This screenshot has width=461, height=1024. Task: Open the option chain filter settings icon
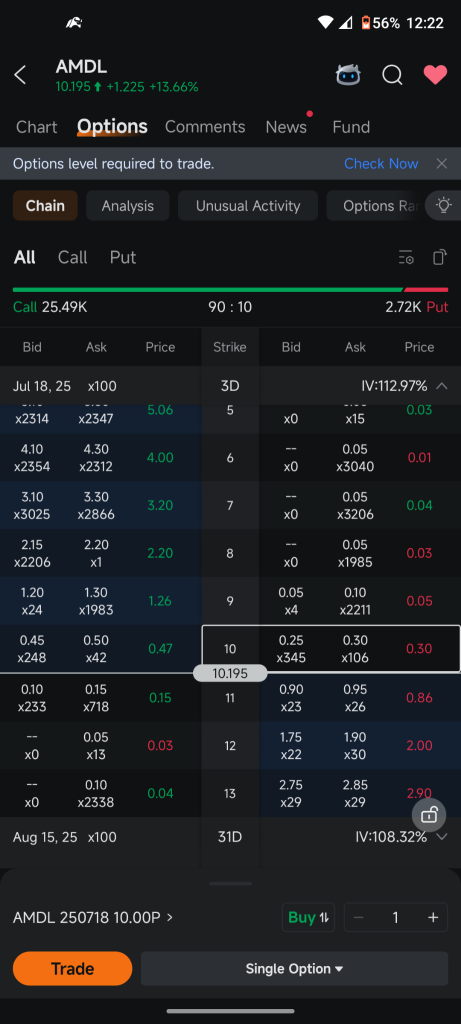point(406,257)
